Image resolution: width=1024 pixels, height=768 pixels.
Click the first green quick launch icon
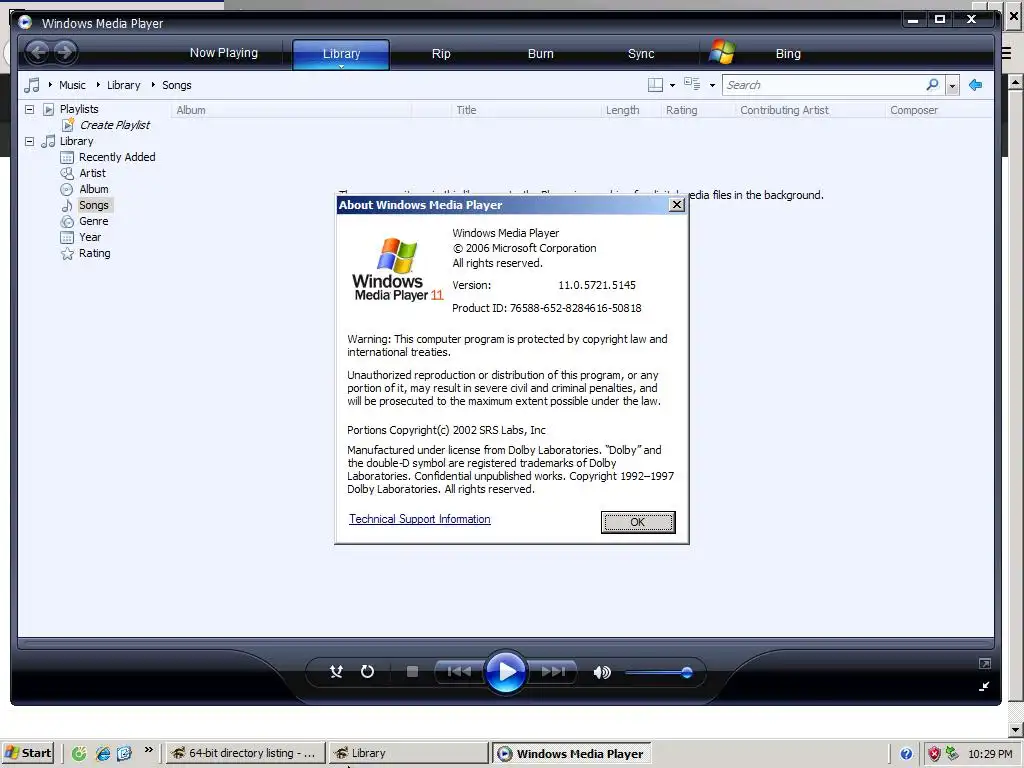pos(79,753)
